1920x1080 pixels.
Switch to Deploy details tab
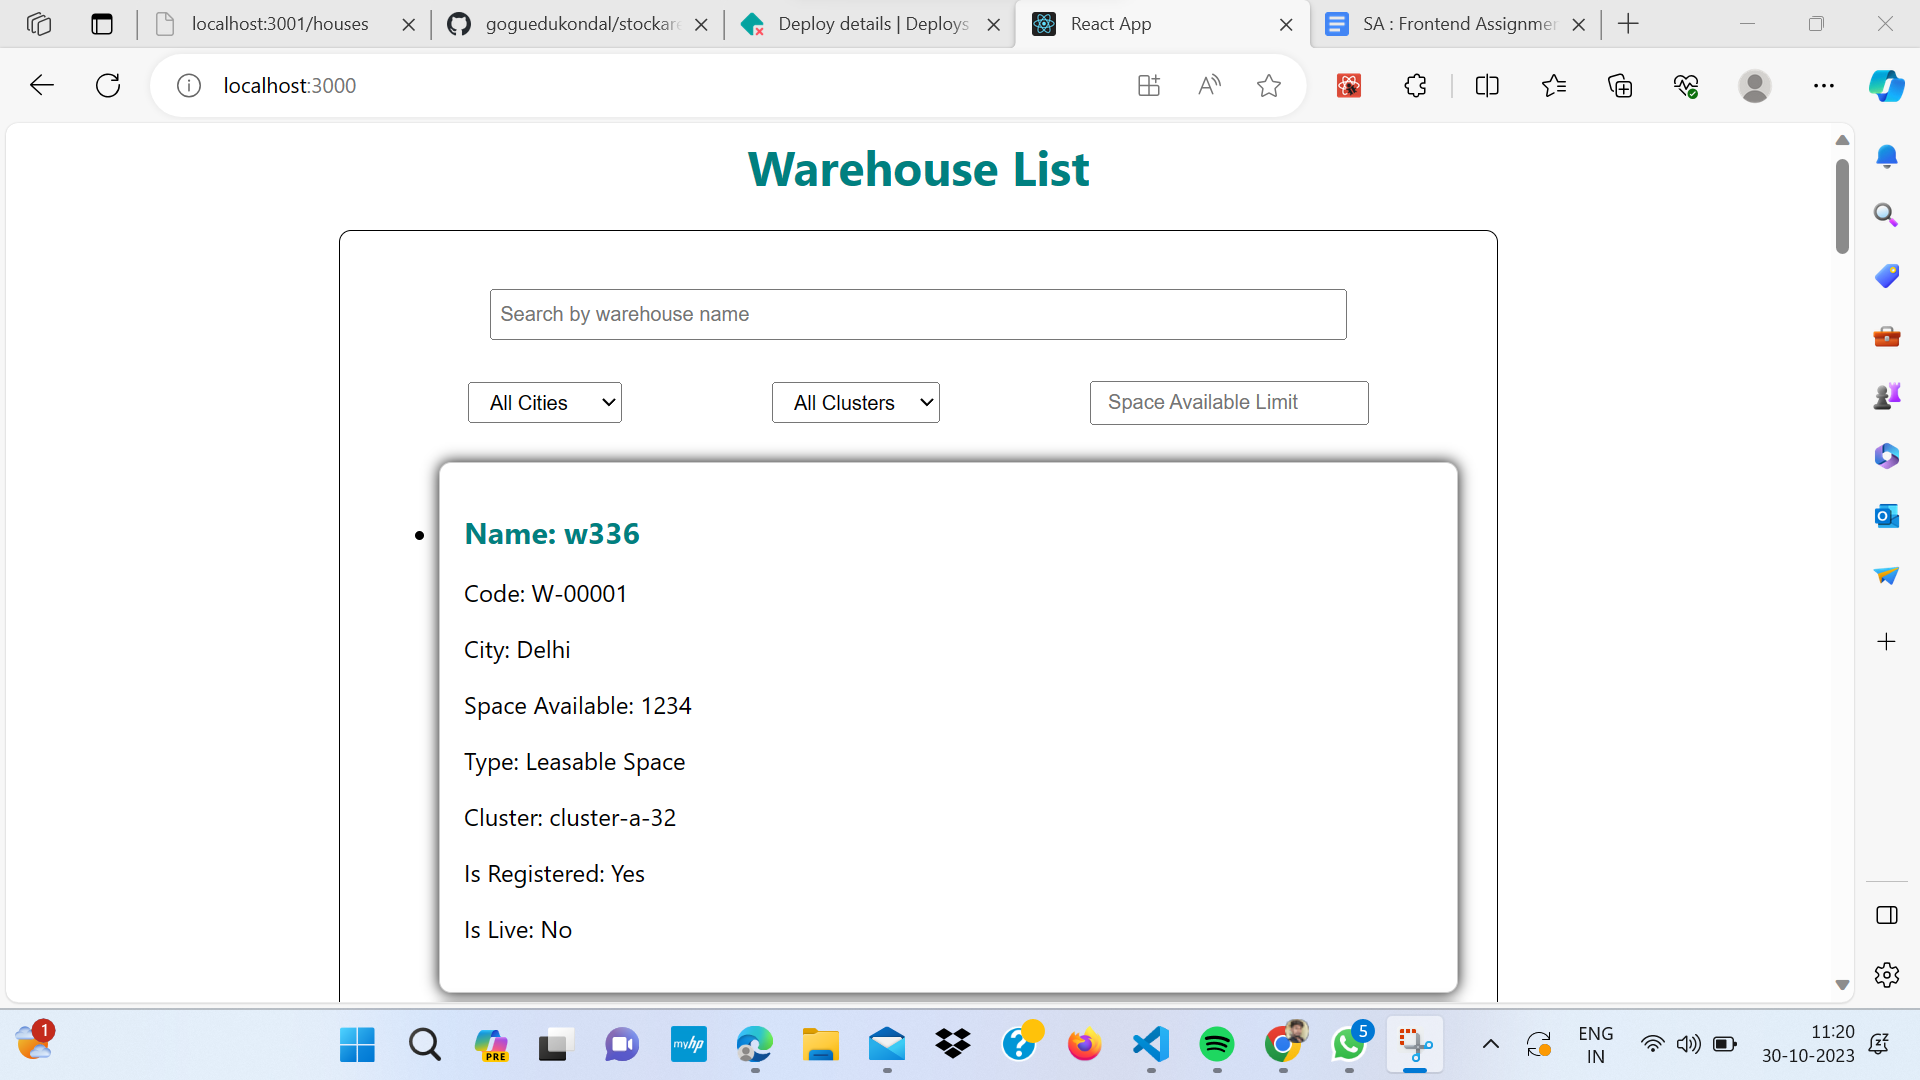point(872,24)
